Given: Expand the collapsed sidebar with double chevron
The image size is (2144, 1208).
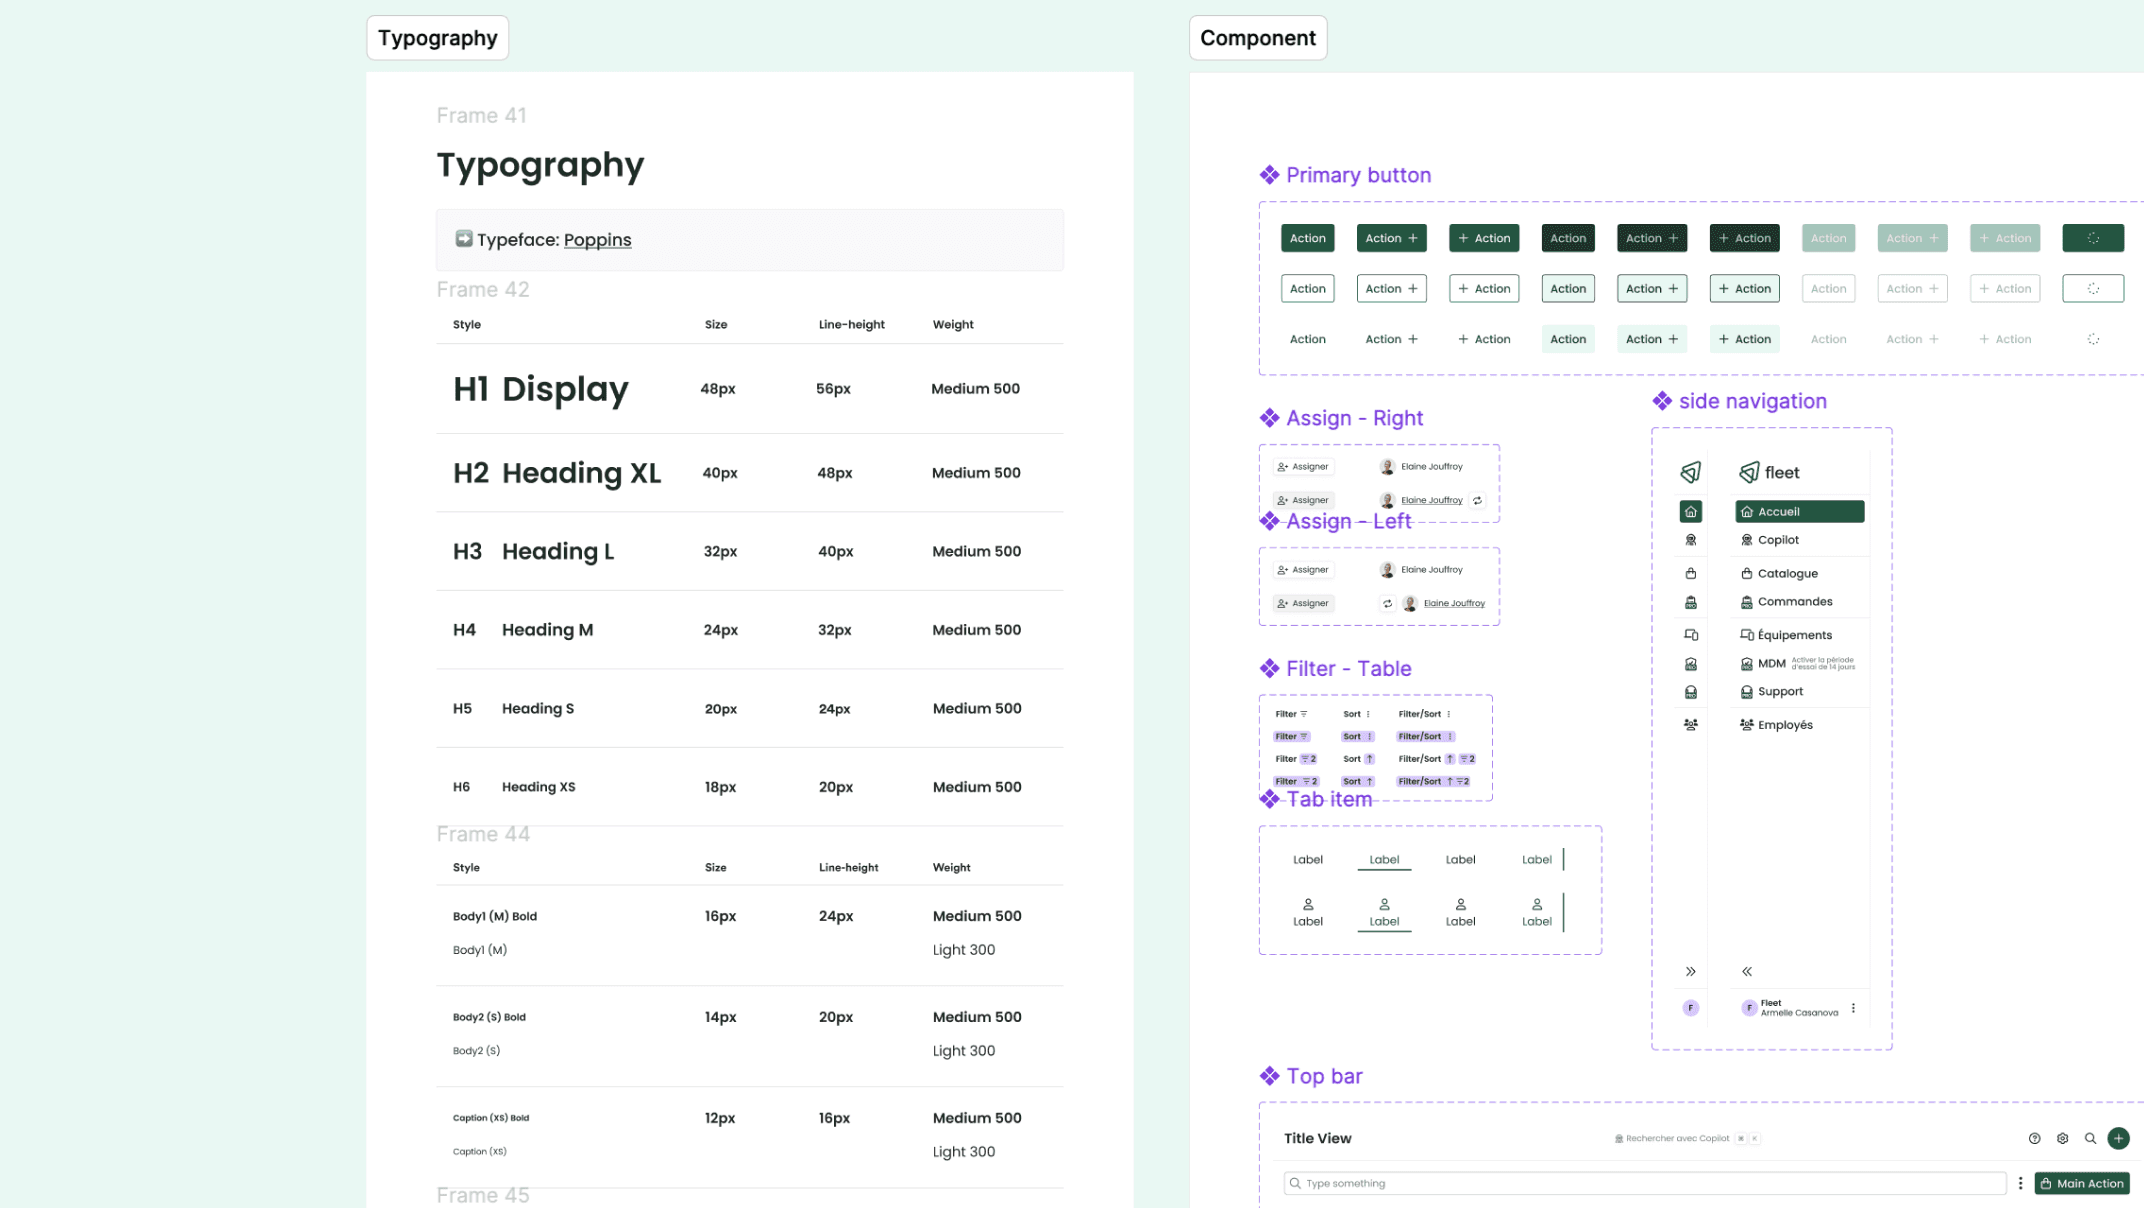Looking at the screenshot, I should 1690,971.
